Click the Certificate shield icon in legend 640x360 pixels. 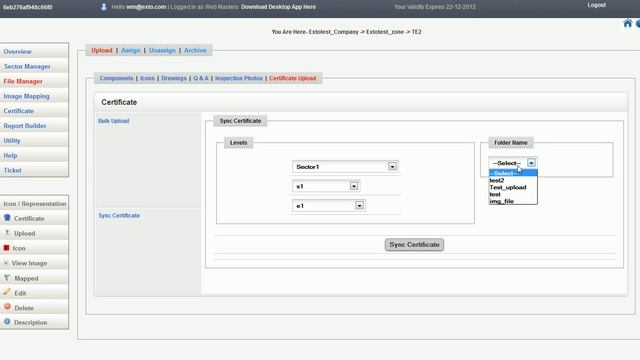point(7,218)
